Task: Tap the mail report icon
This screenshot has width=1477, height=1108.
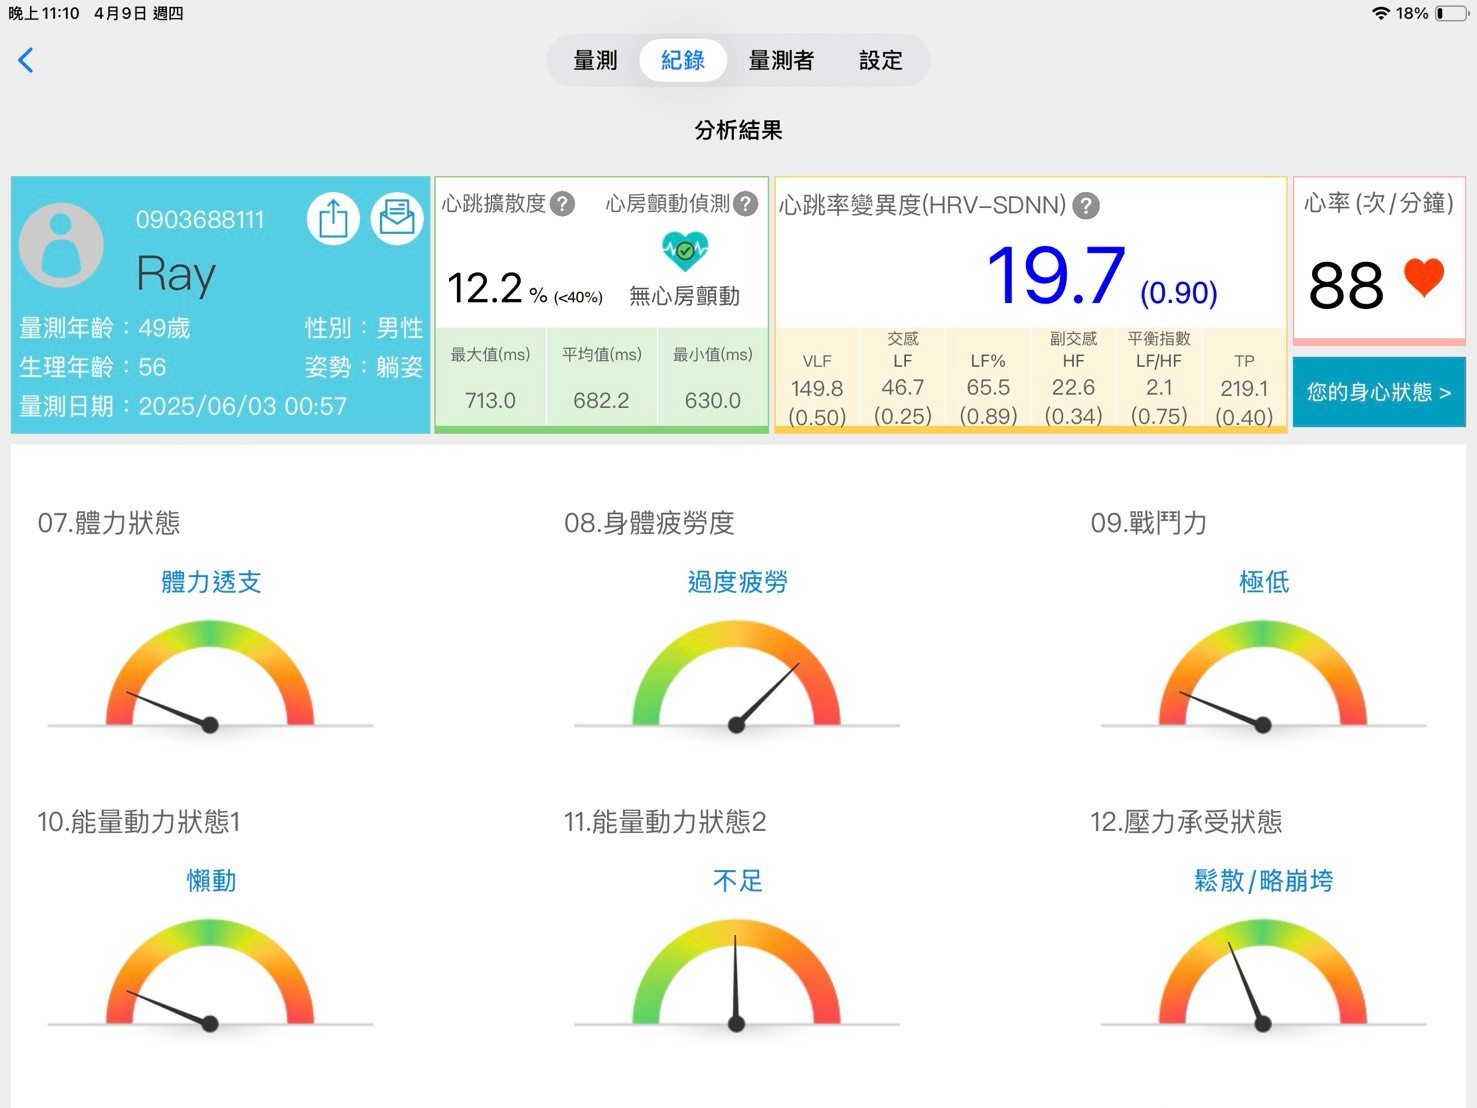Action: click(x=397, y=218)
